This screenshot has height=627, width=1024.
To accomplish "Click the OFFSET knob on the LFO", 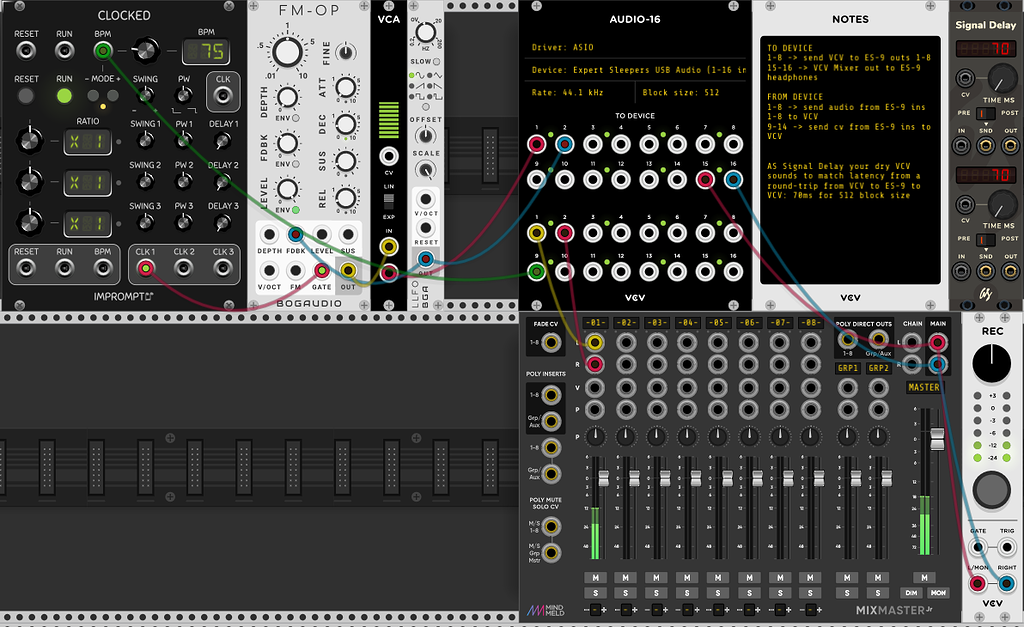I will tap(425, 135).
